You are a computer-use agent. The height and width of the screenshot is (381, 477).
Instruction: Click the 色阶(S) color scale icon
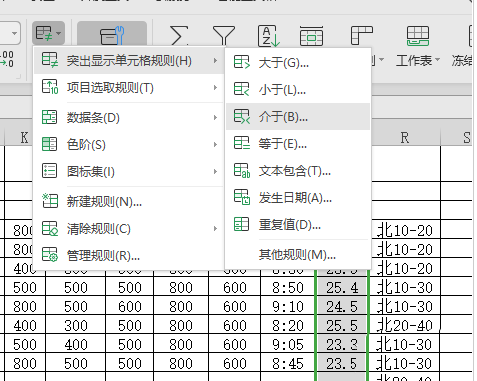click(49, 144)
